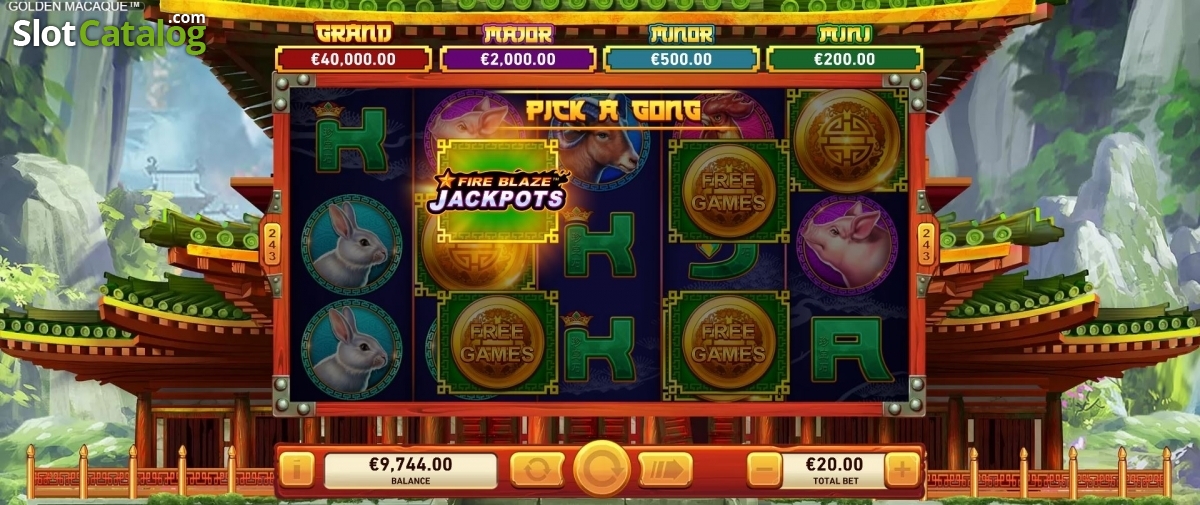This screenshot has width=1200, height=505.
Task: Click the balance €9,744.00 field
Action: pyautogui.click(x=410, y=469)
